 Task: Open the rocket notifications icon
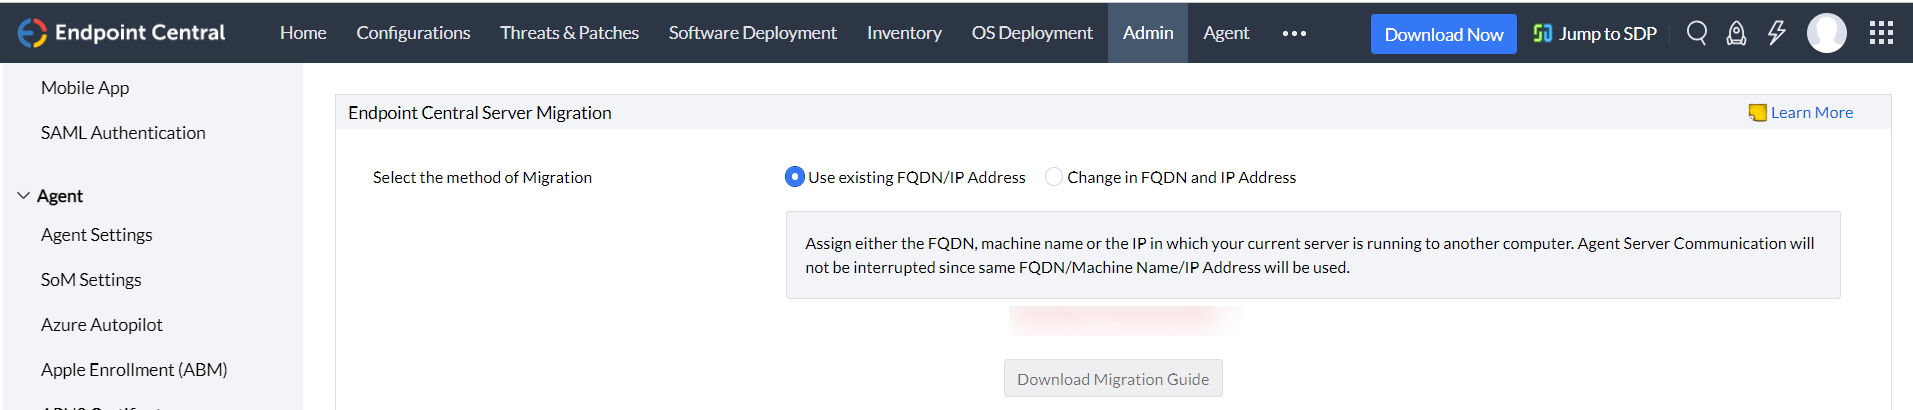tap(1736, 34)
